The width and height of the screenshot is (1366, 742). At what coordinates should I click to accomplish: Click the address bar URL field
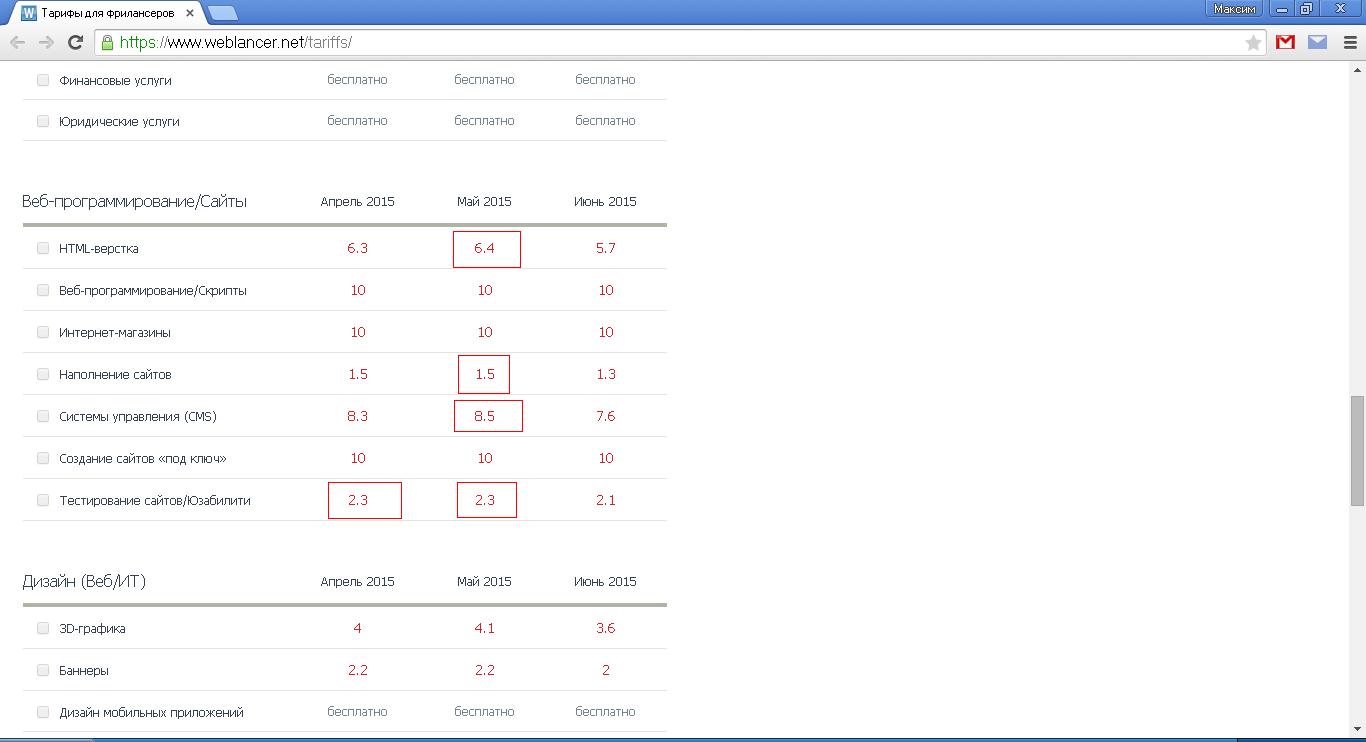pos(680,42)
